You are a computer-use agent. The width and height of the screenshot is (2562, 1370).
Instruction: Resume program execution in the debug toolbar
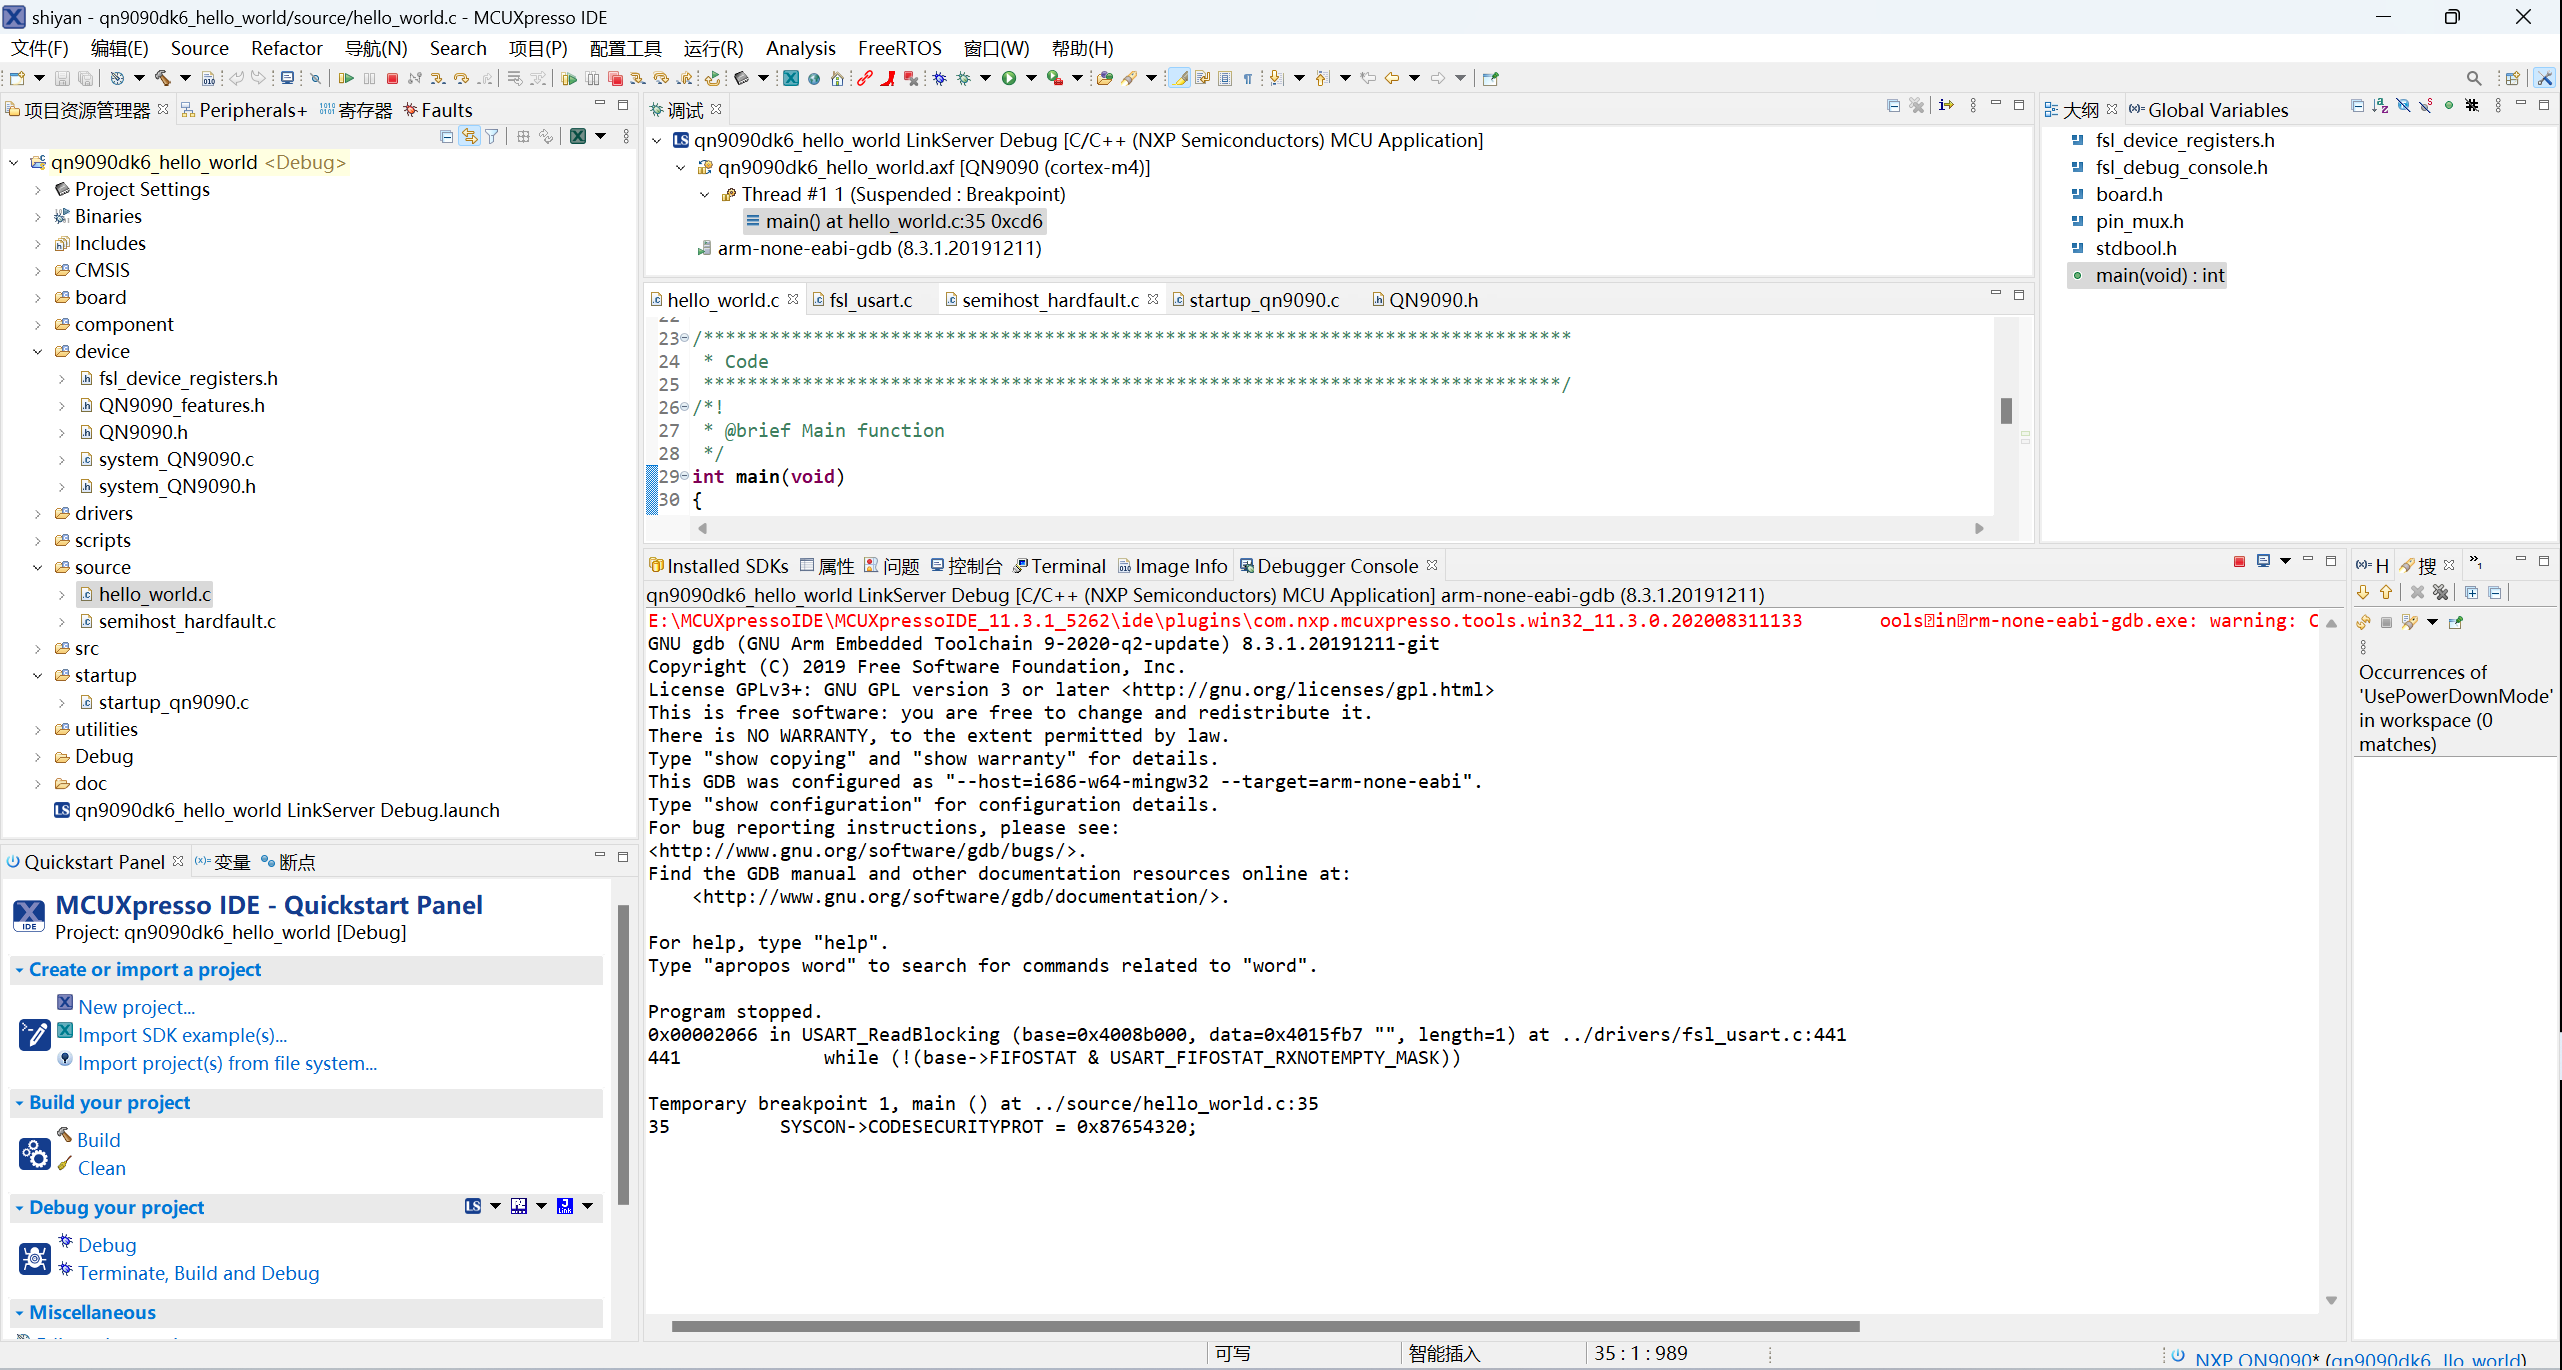coord(345,77)
